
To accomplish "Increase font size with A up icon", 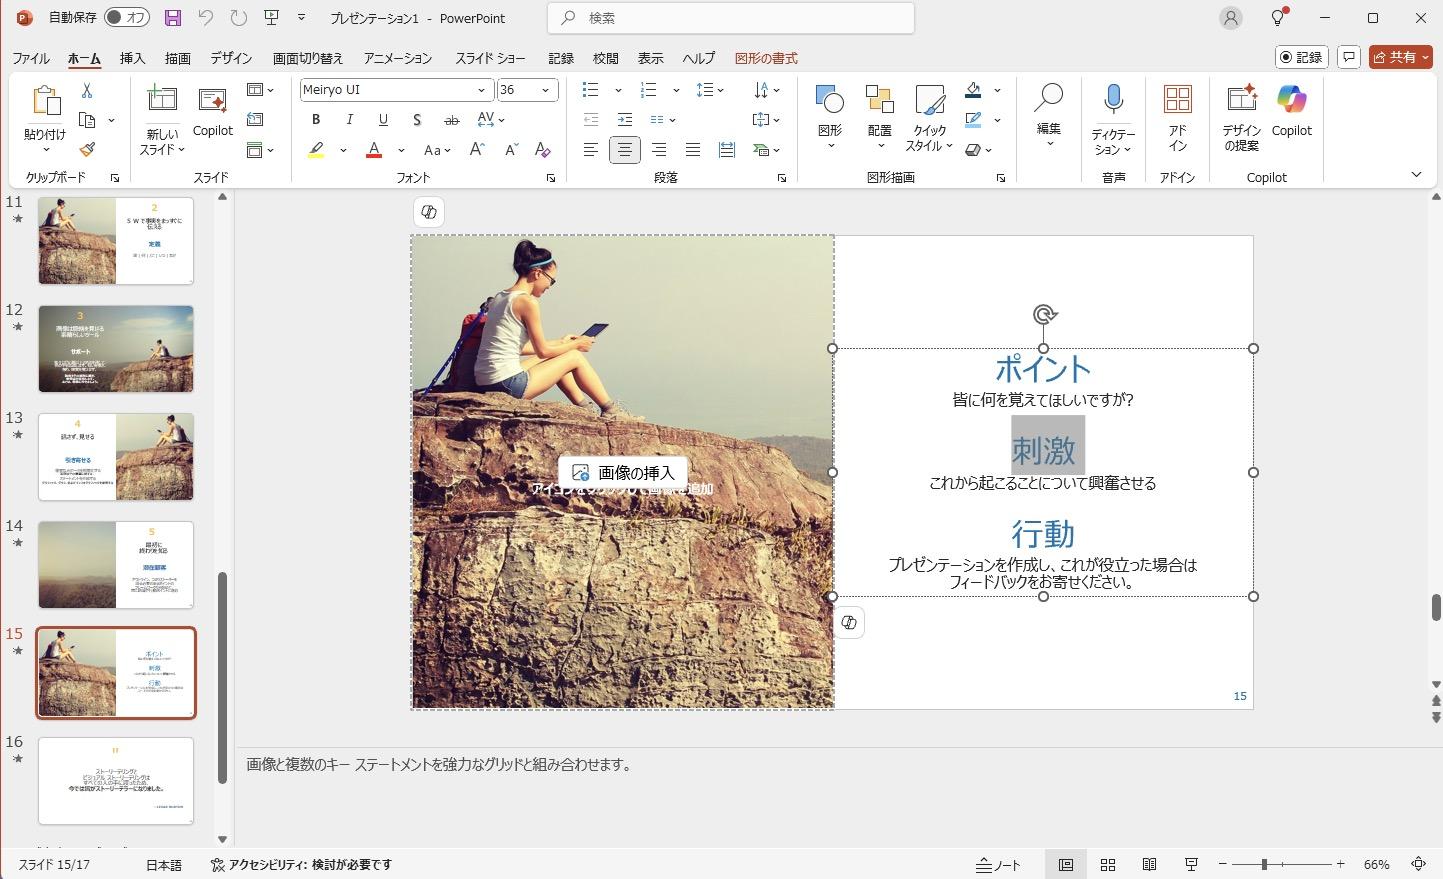I will 477,150.
